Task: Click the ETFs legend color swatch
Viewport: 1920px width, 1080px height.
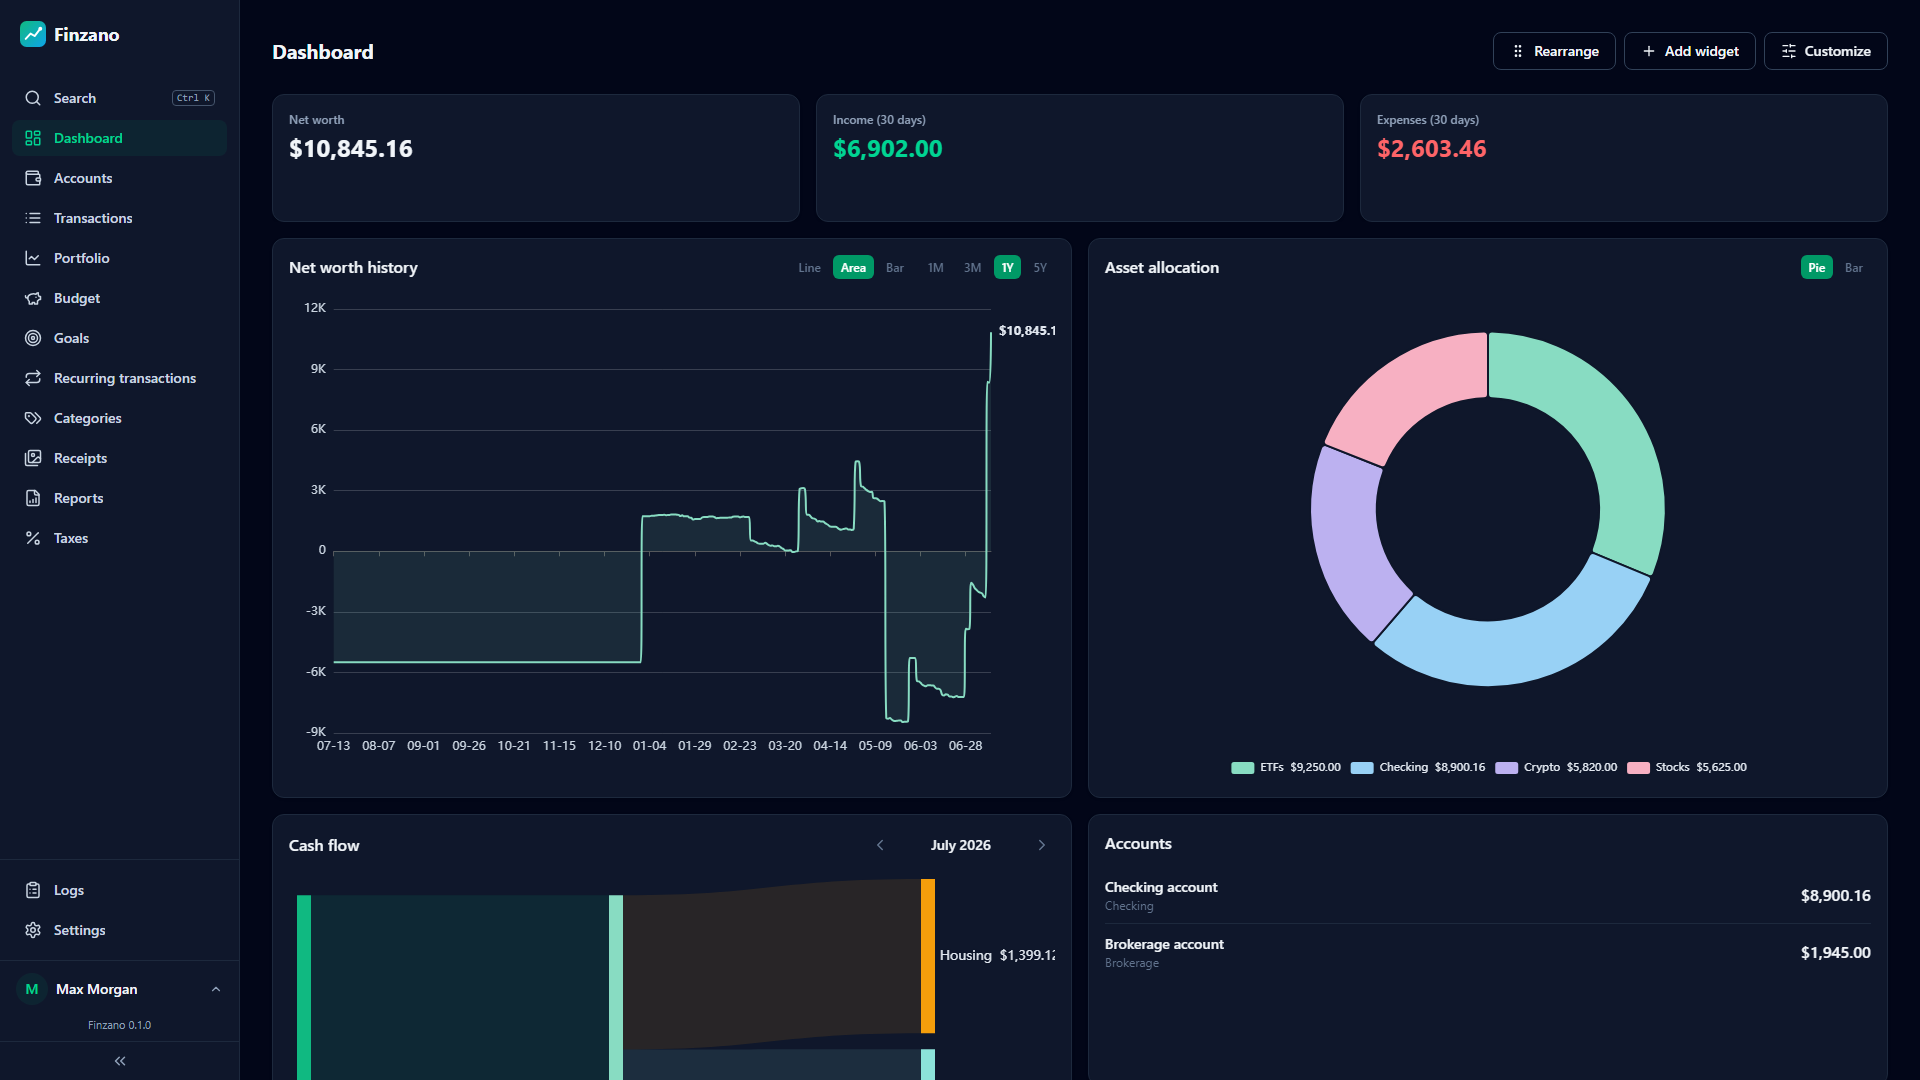Action: click(x=1242, y=768)
